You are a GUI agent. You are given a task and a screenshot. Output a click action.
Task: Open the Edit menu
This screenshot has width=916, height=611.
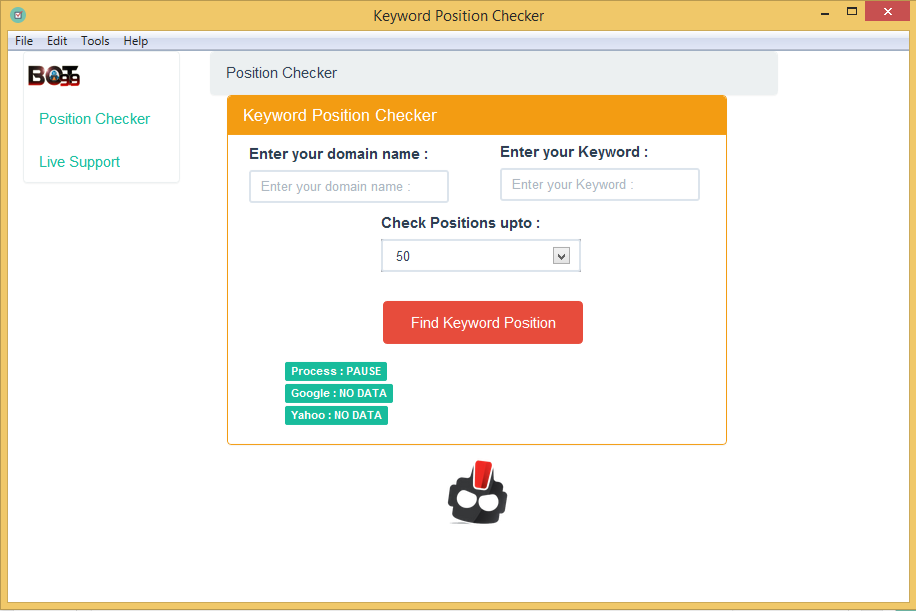pyautogui.click(x=57, y=41)
